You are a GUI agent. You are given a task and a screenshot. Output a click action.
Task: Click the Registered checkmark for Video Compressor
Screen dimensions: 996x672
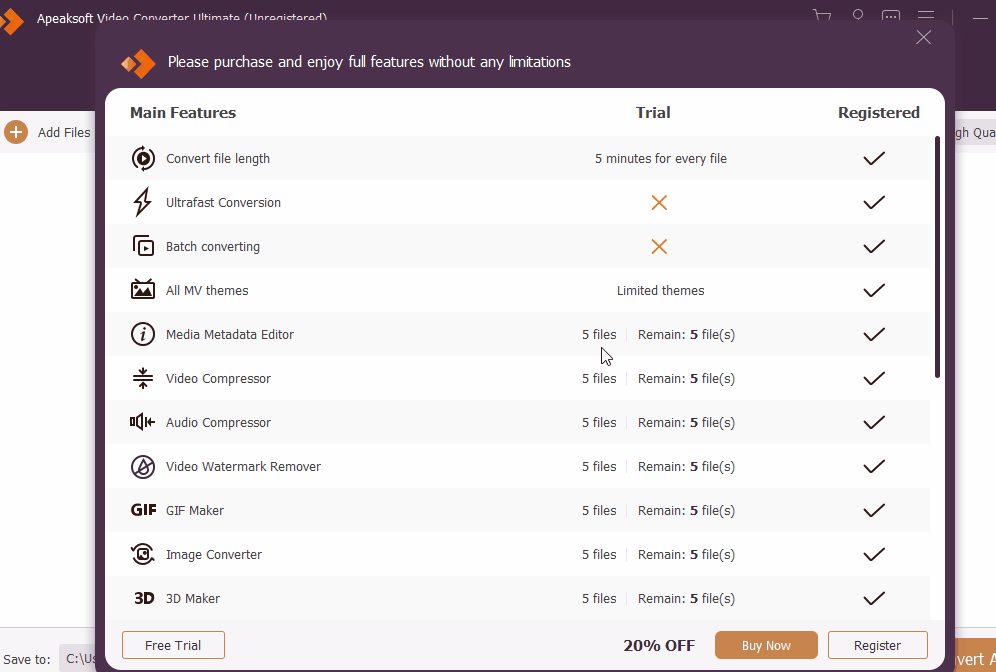874,379
